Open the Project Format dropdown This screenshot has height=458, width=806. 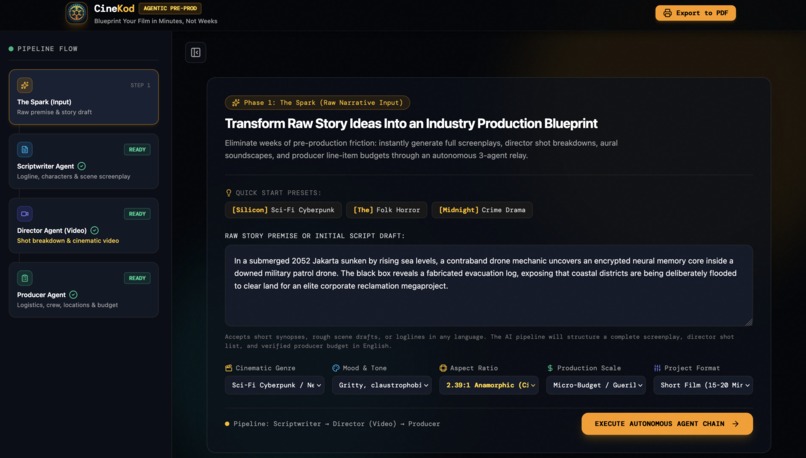(x=703, y=385)
